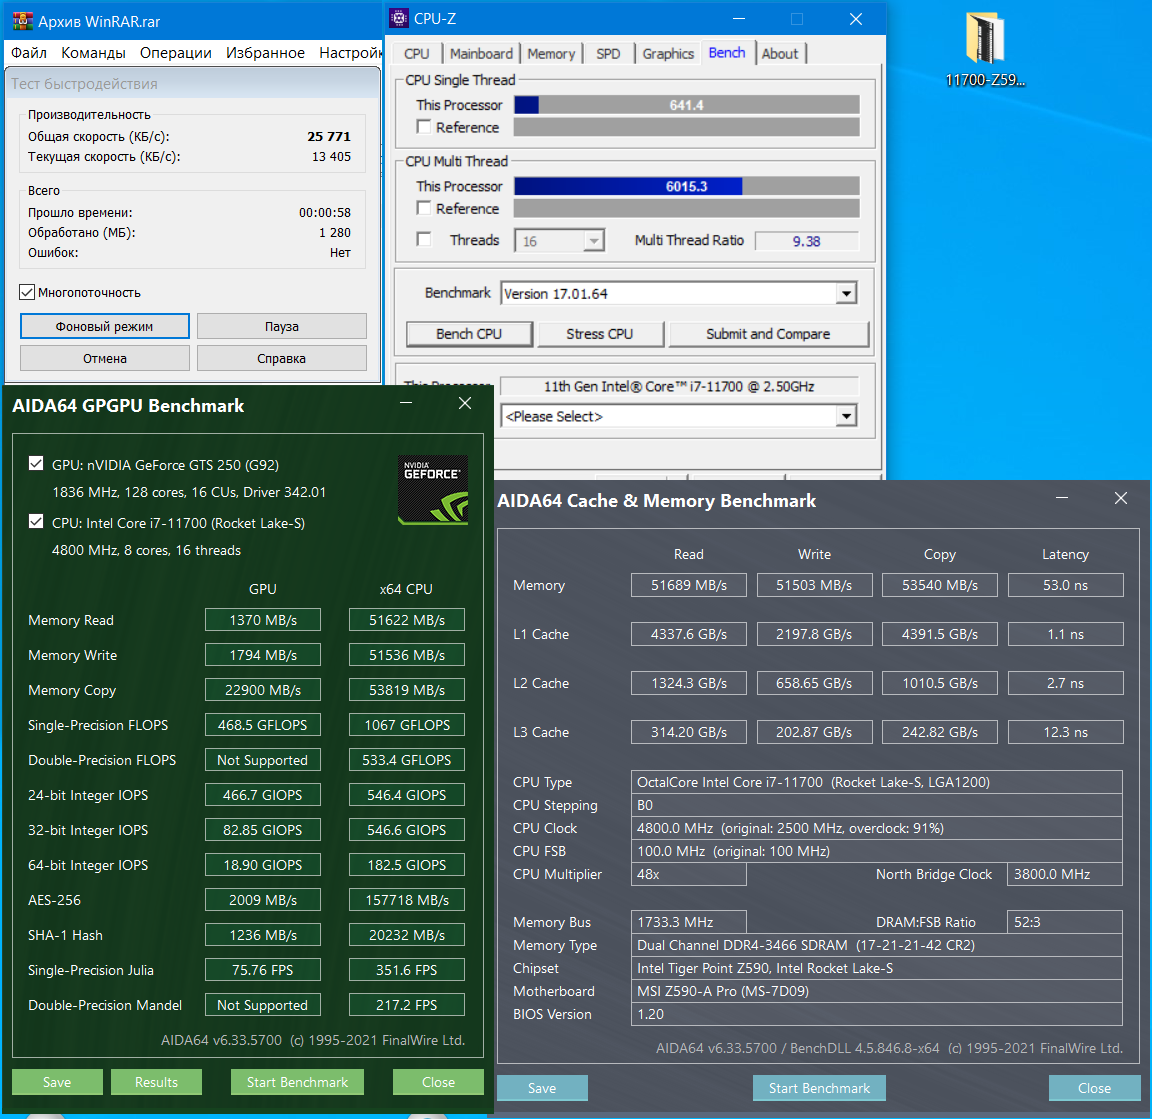Click the NVIDIA GeForce logo in GPGPU Benchmark
The width and height of the screenshot is (1152, 1119).
[433, 490]
